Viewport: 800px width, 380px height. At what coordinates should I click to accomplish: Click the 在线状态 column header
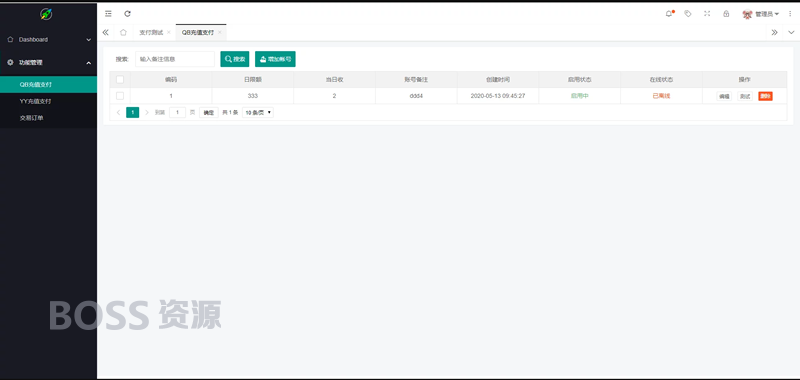pyautogui.click(x=661, y=80)
